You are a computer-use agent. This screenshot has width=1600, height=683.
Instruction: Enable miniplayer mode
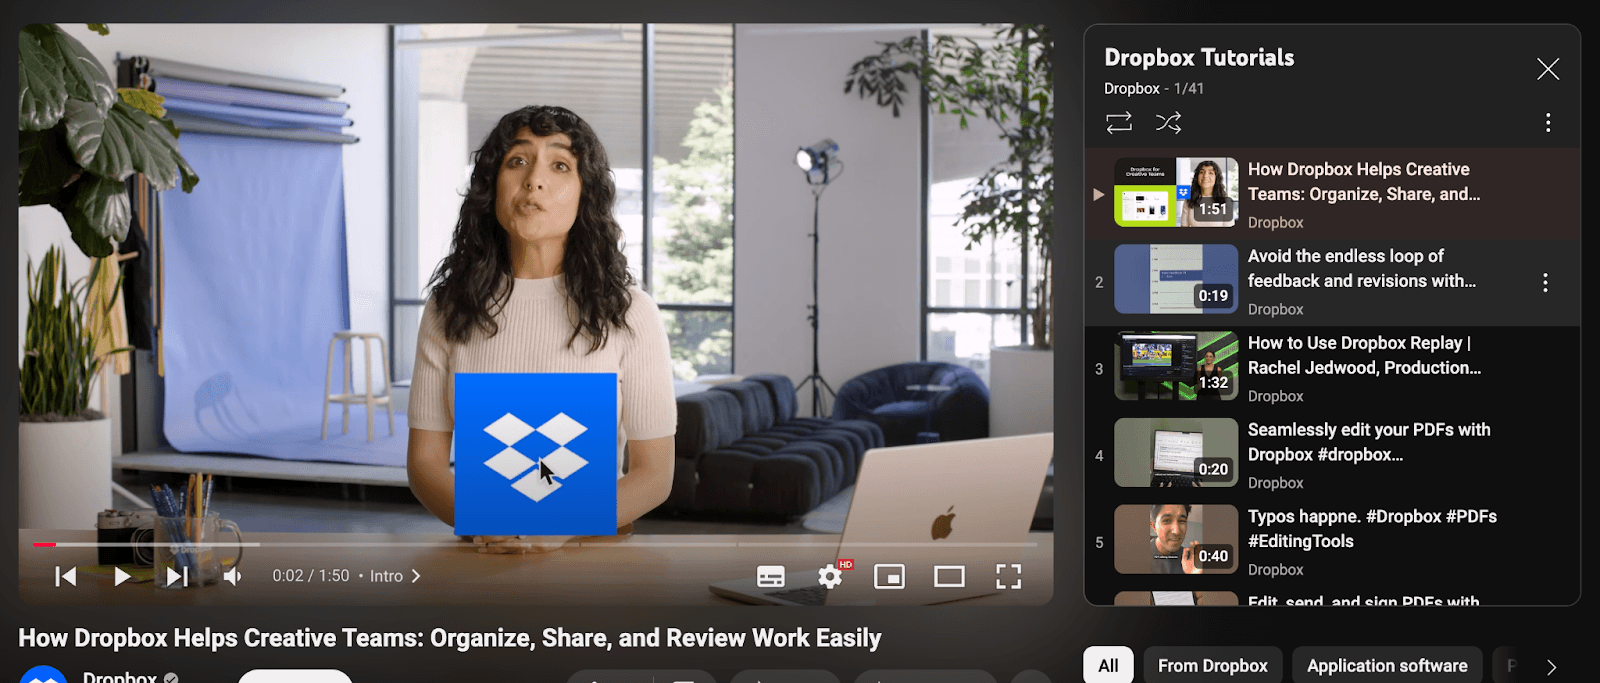(889, 576)
